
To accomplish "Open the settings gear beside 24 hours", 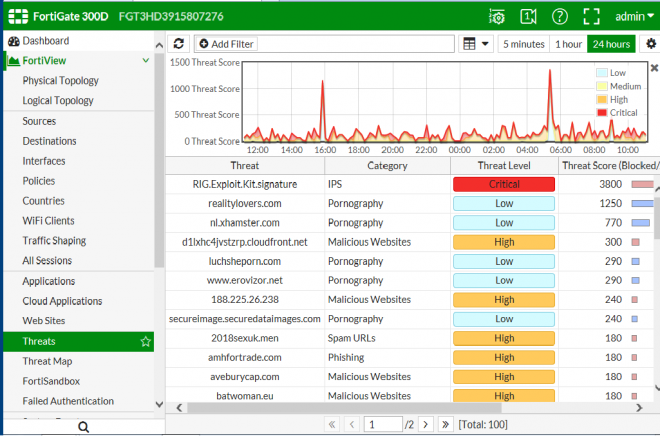I will pos(650,44).
